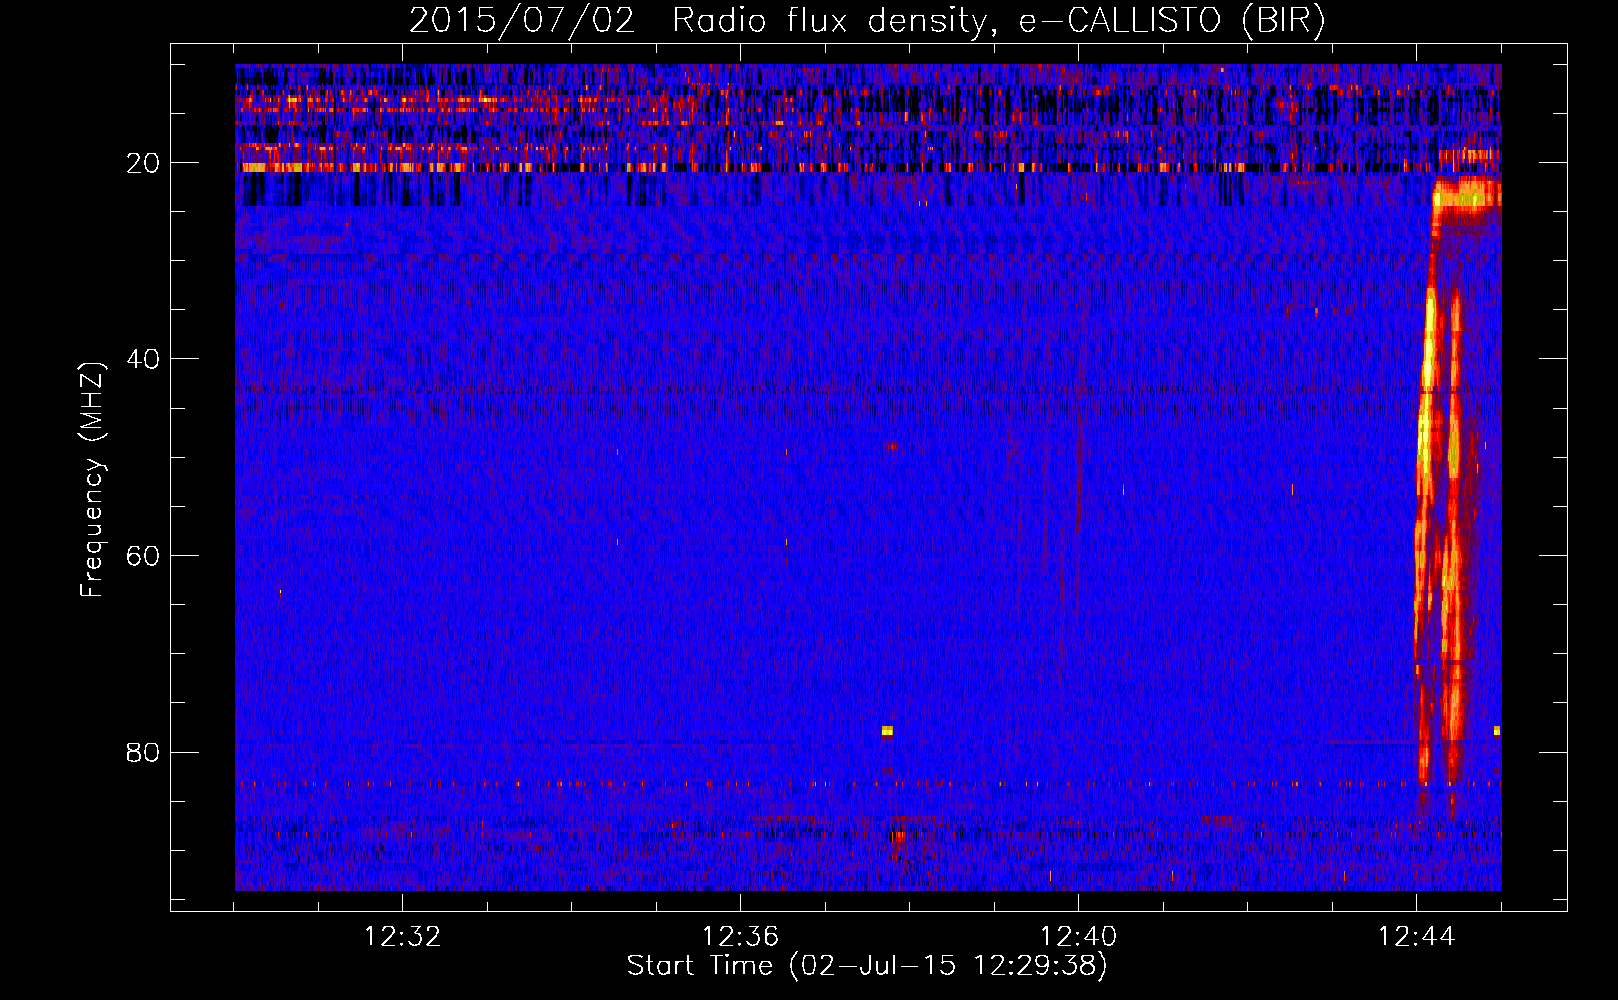Click the 12:44 time tick label

point(1416,937)
